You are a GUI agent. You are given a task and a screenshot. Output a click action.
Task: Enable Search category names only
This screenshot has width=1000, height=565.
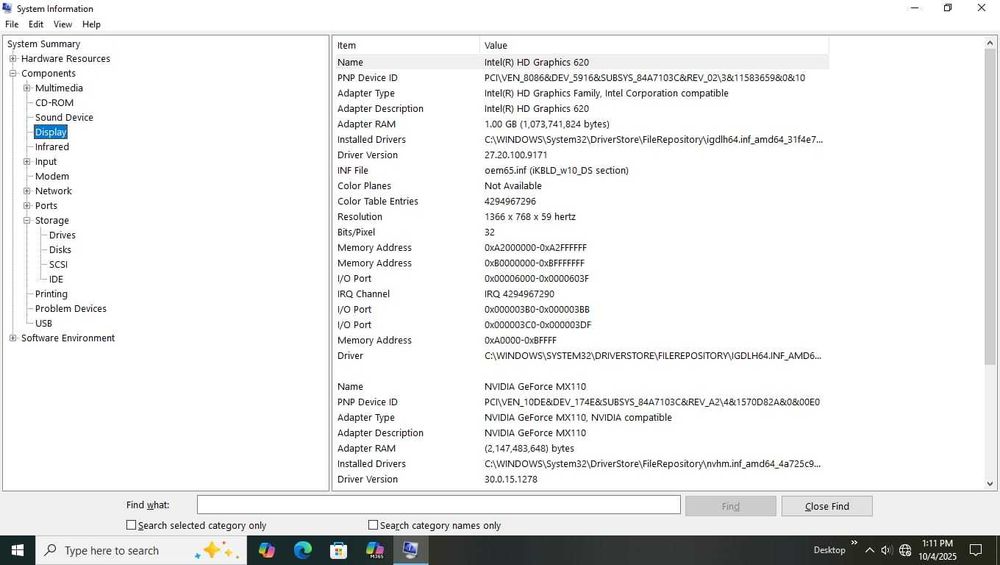(373, 525)
